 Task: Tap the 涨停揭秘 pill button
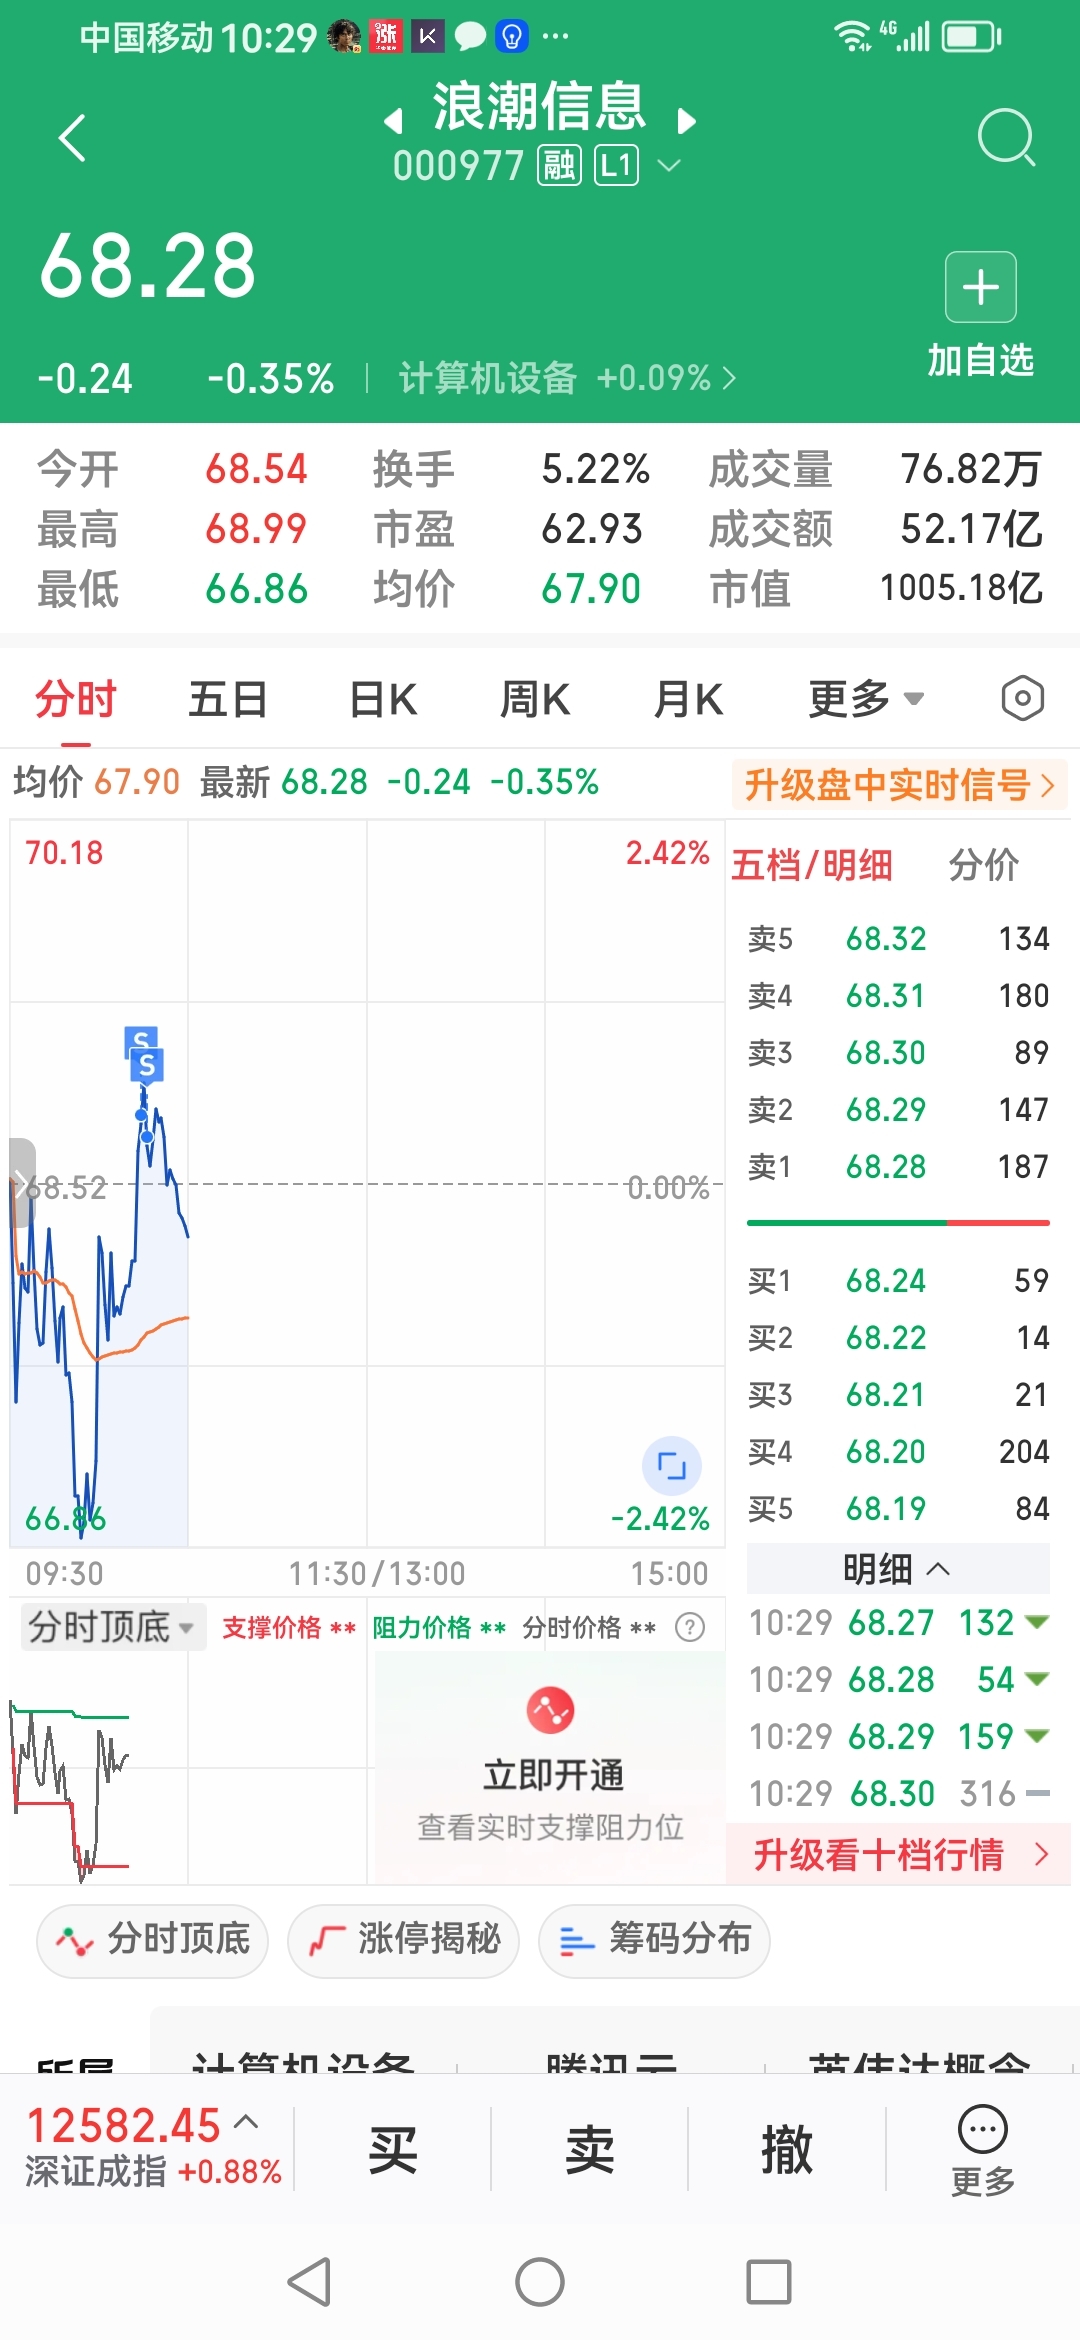pyautogui.click(x=404, y=1940)
